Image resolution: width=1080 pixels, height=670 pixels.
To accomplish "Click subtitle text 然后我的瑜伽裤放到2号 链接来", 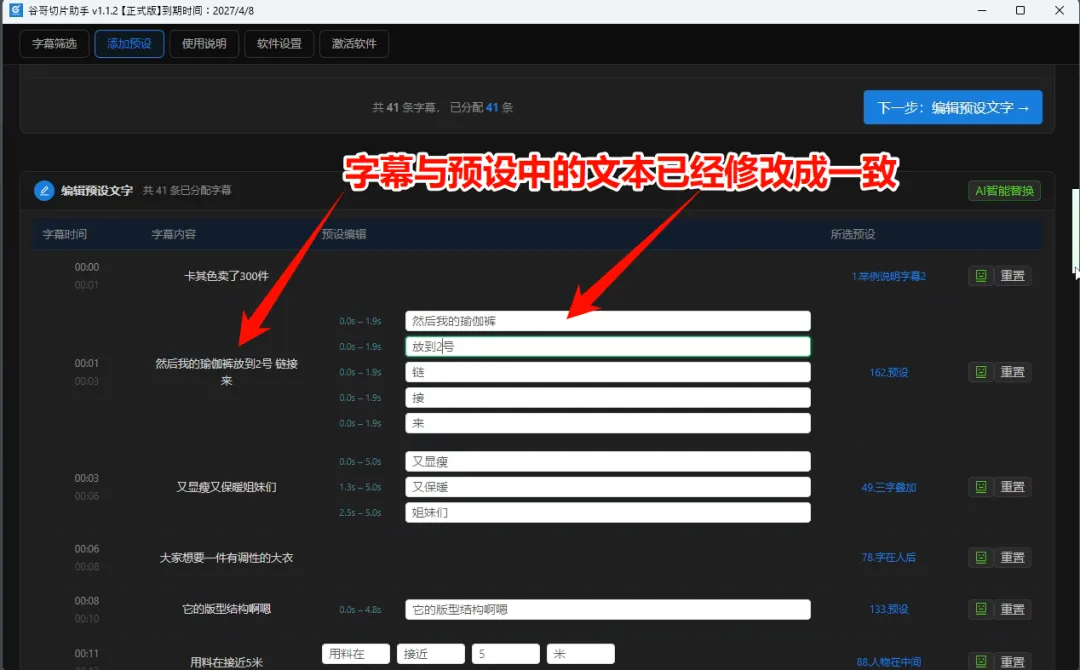I will point(227,372).
